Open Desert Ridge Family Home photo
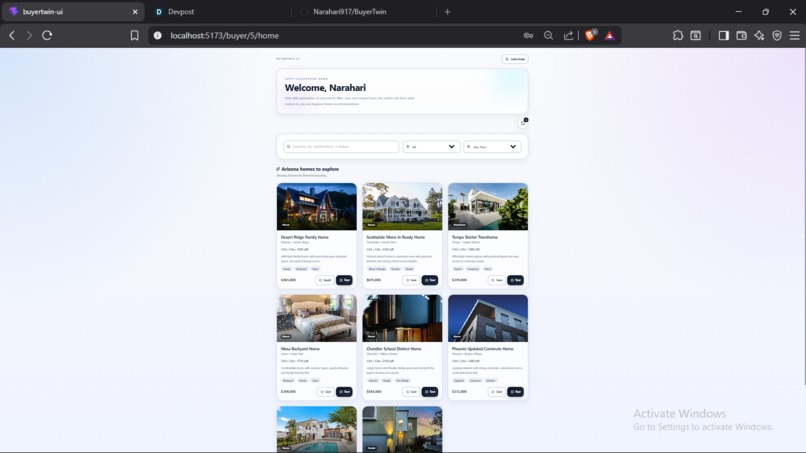806x453 pixels. click(x=317, y=207)
